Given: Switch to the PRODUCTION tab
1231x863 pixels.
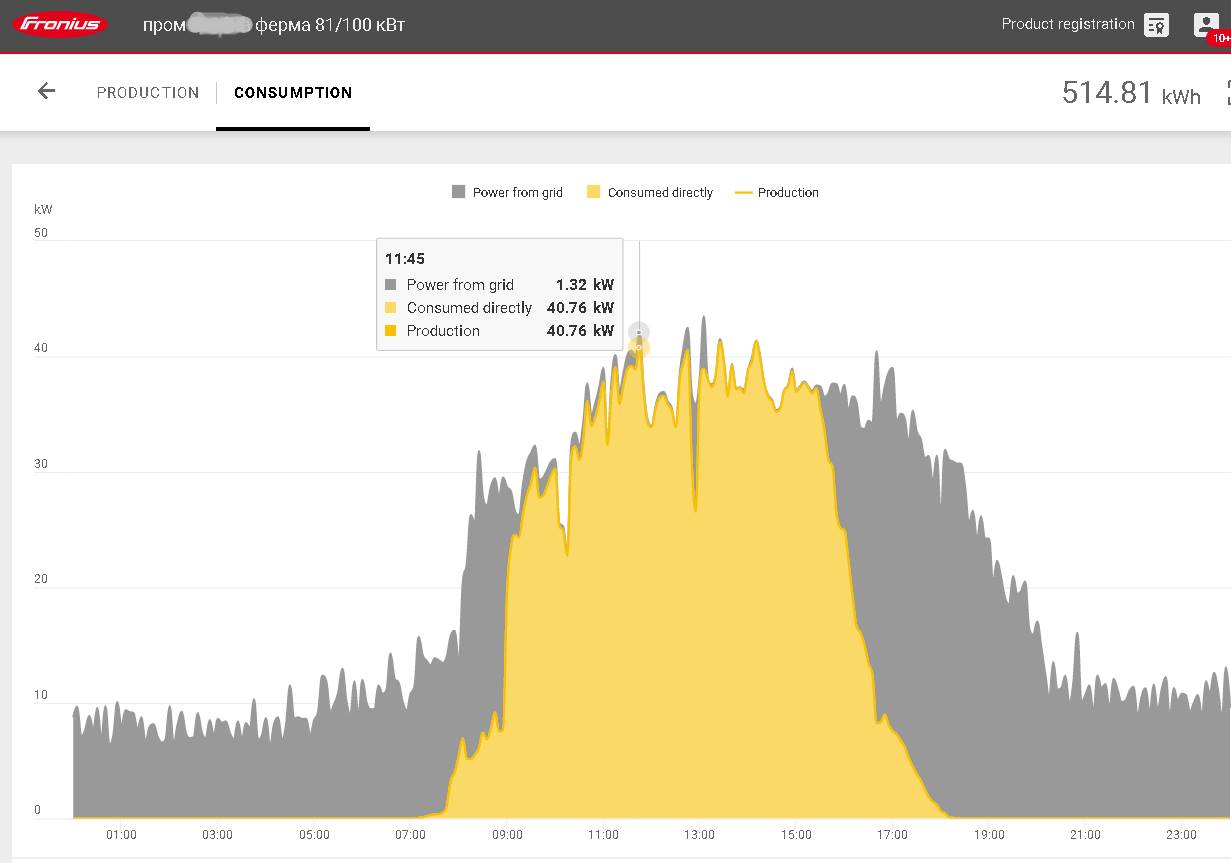Looking at the screenshot, I should click(x=148, y=92).
